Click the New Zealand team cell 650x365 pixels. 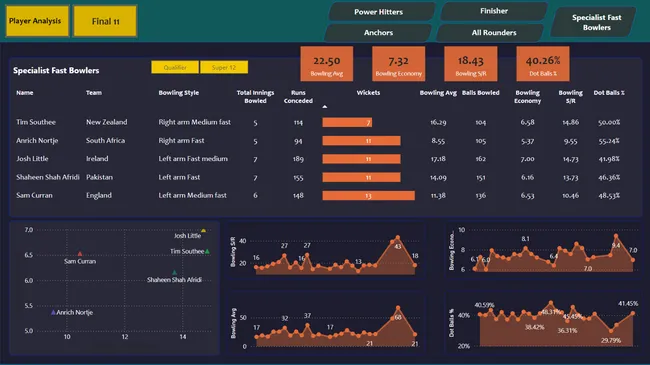107,122
